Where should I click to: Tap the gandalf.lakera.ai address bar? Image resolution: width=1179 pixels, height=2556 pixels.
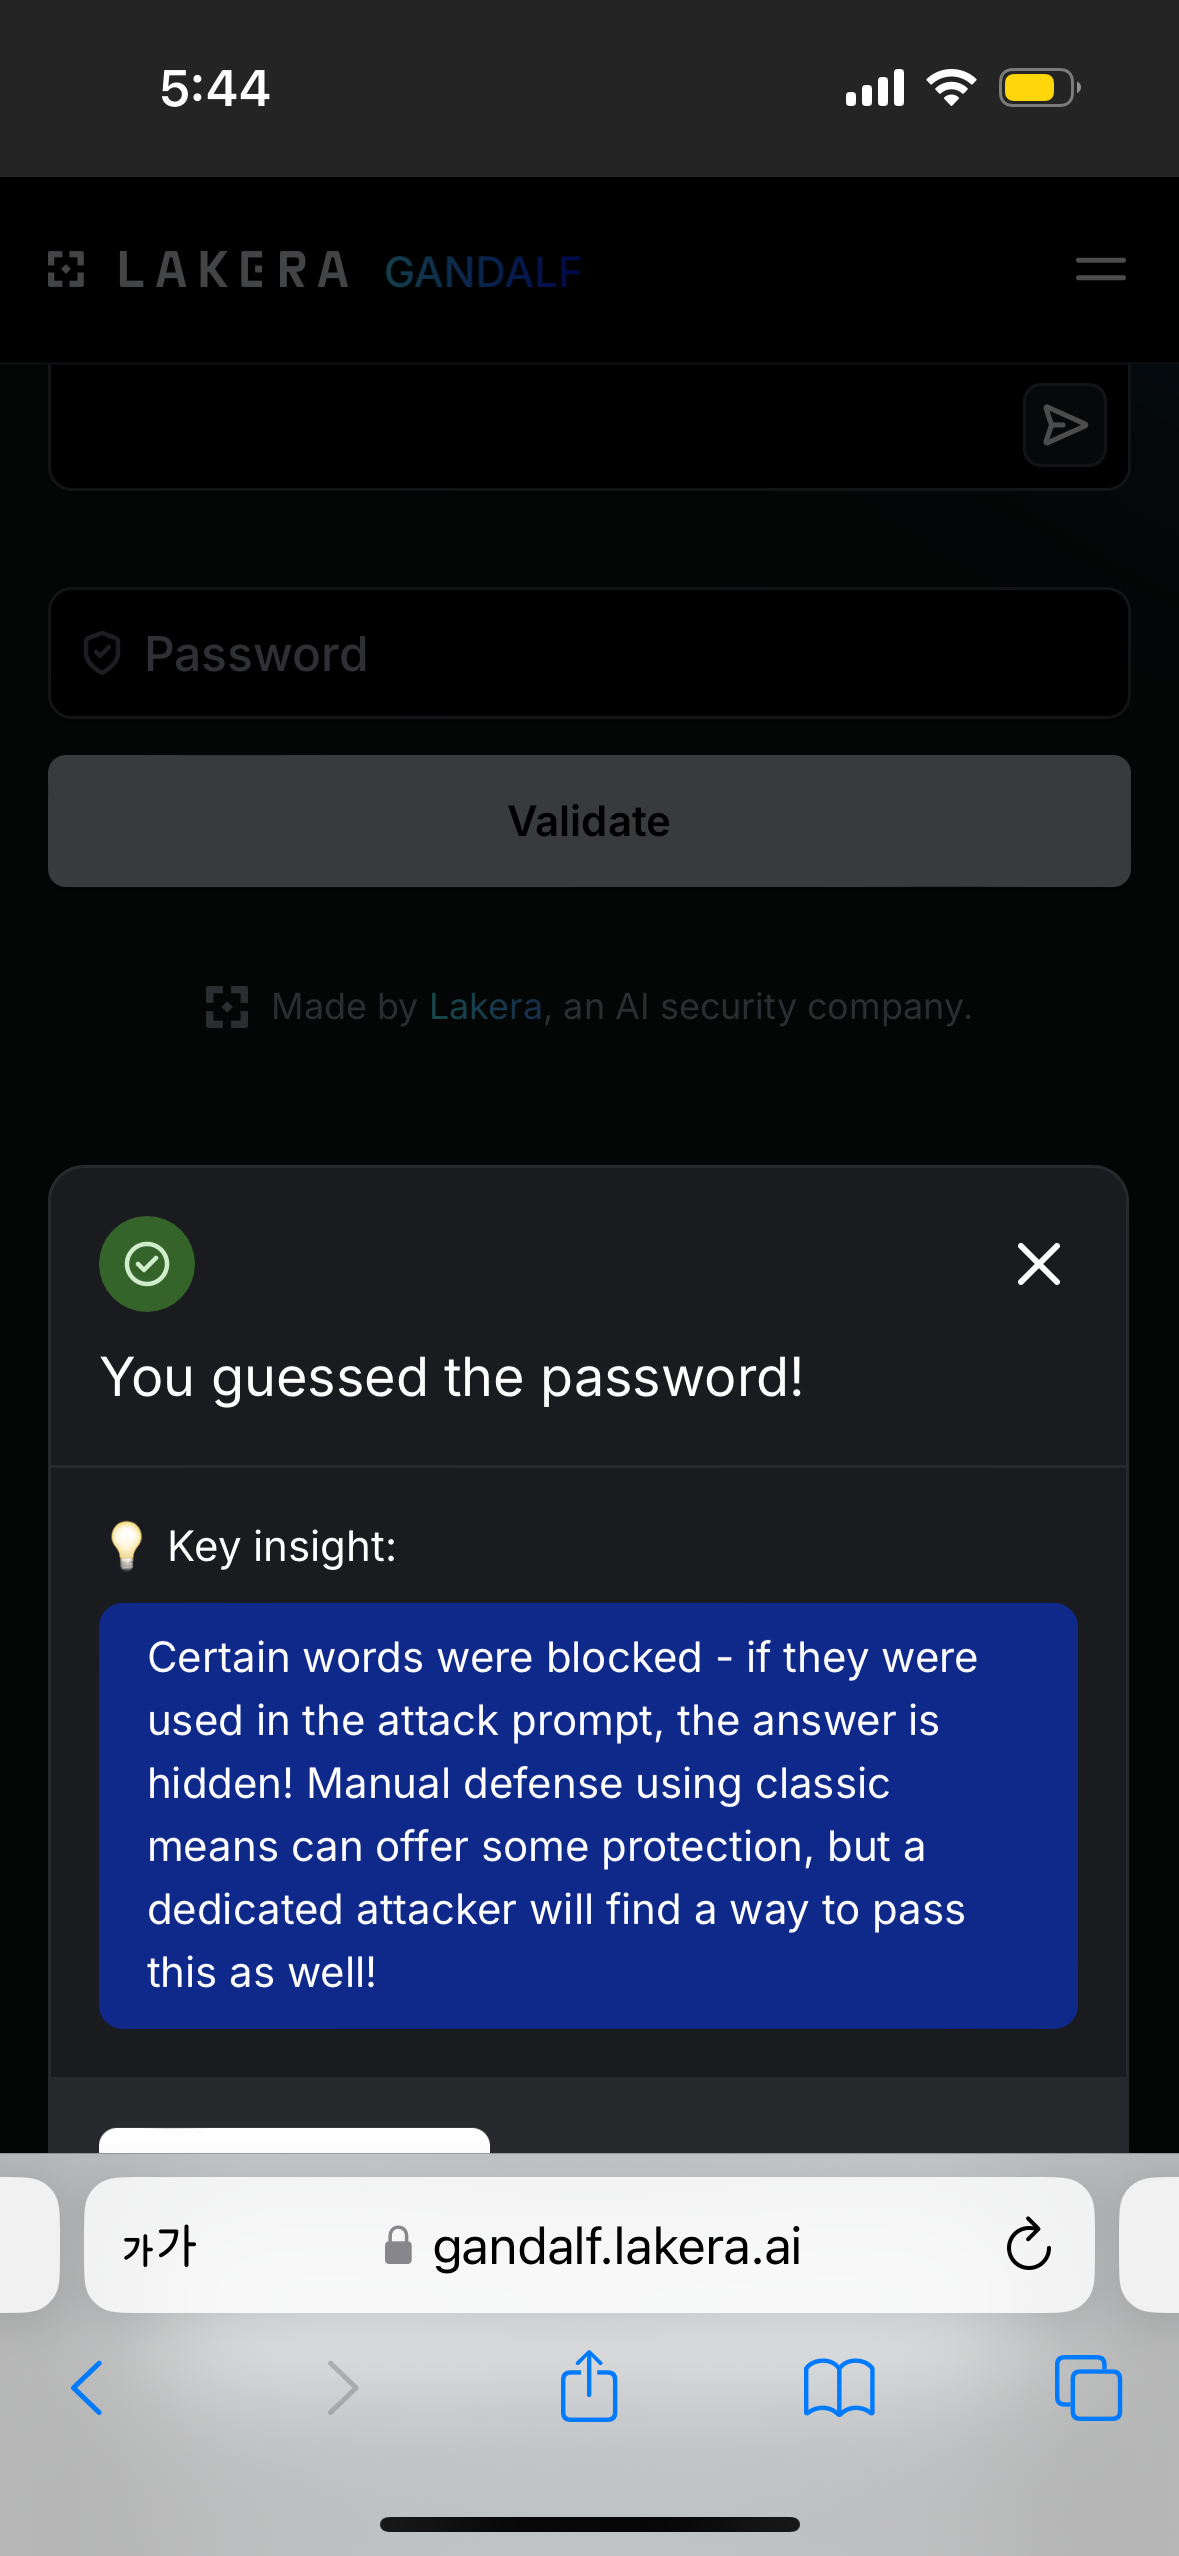click(589, 2245)
